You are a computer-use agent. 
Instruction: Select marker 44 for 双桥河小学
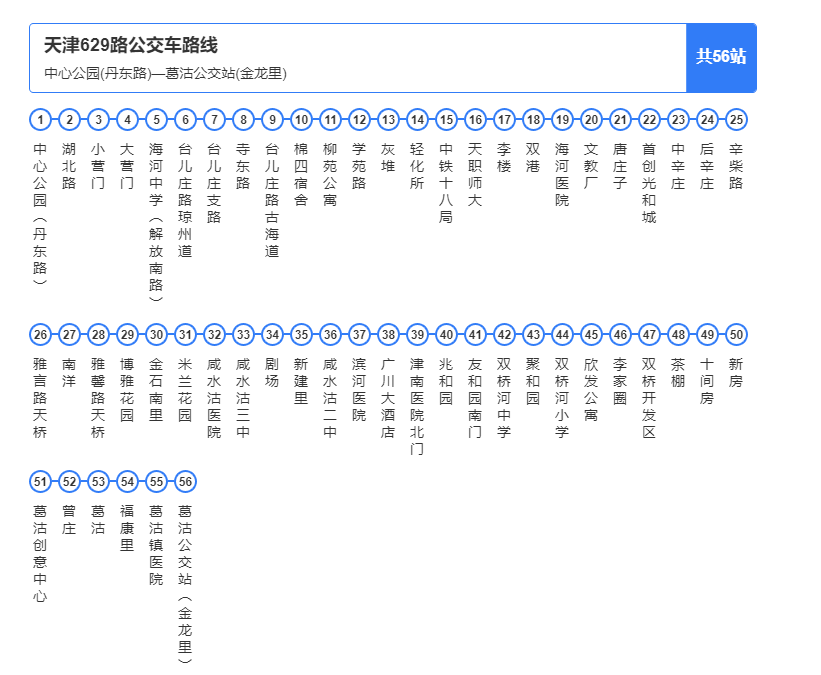coord(562,336)
